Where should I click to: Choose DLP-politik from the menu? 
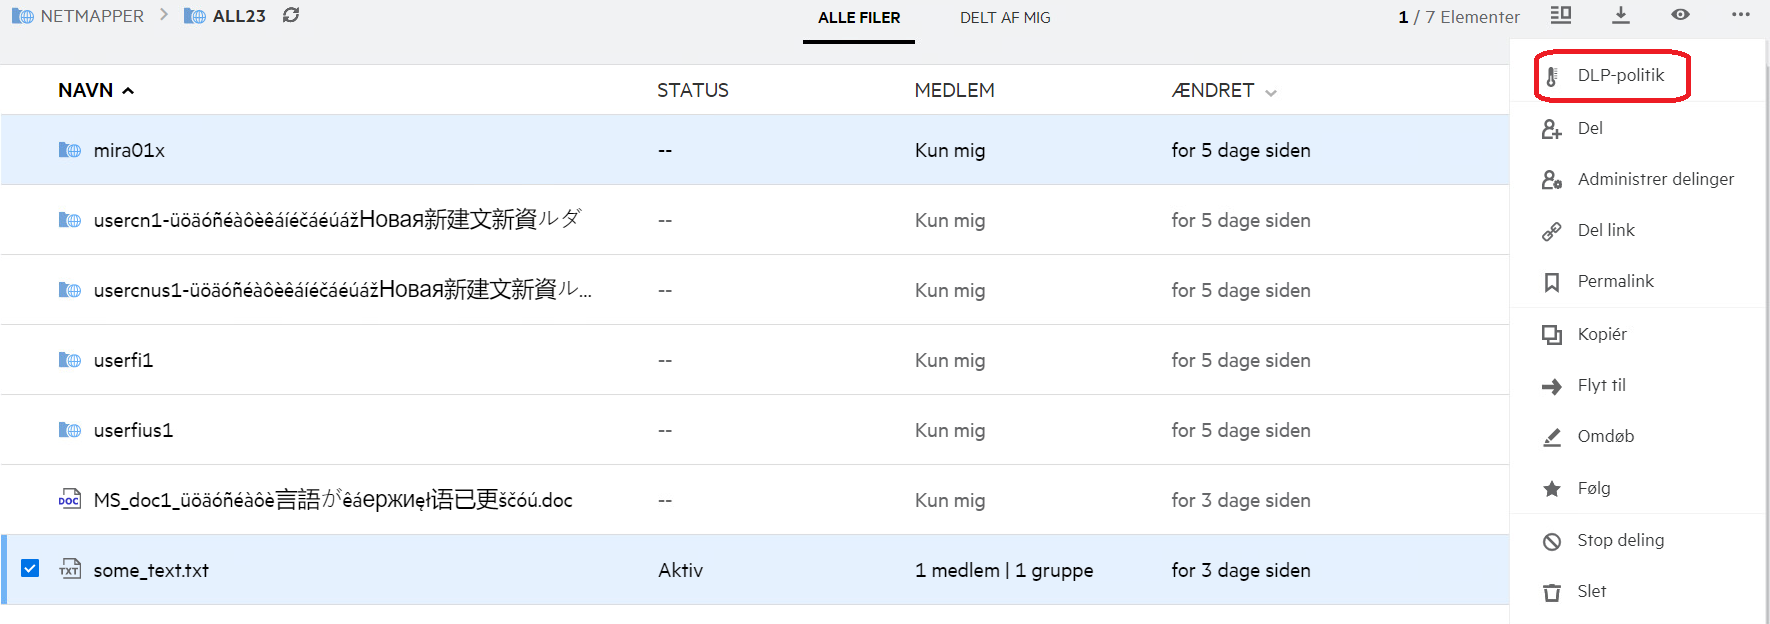tap(1620, 75)
